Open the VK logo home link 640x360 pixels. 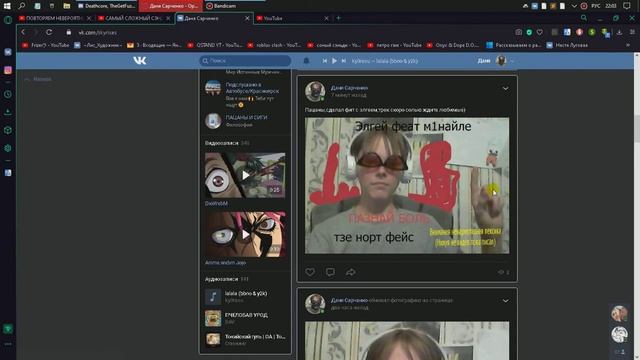pos(140,61)
